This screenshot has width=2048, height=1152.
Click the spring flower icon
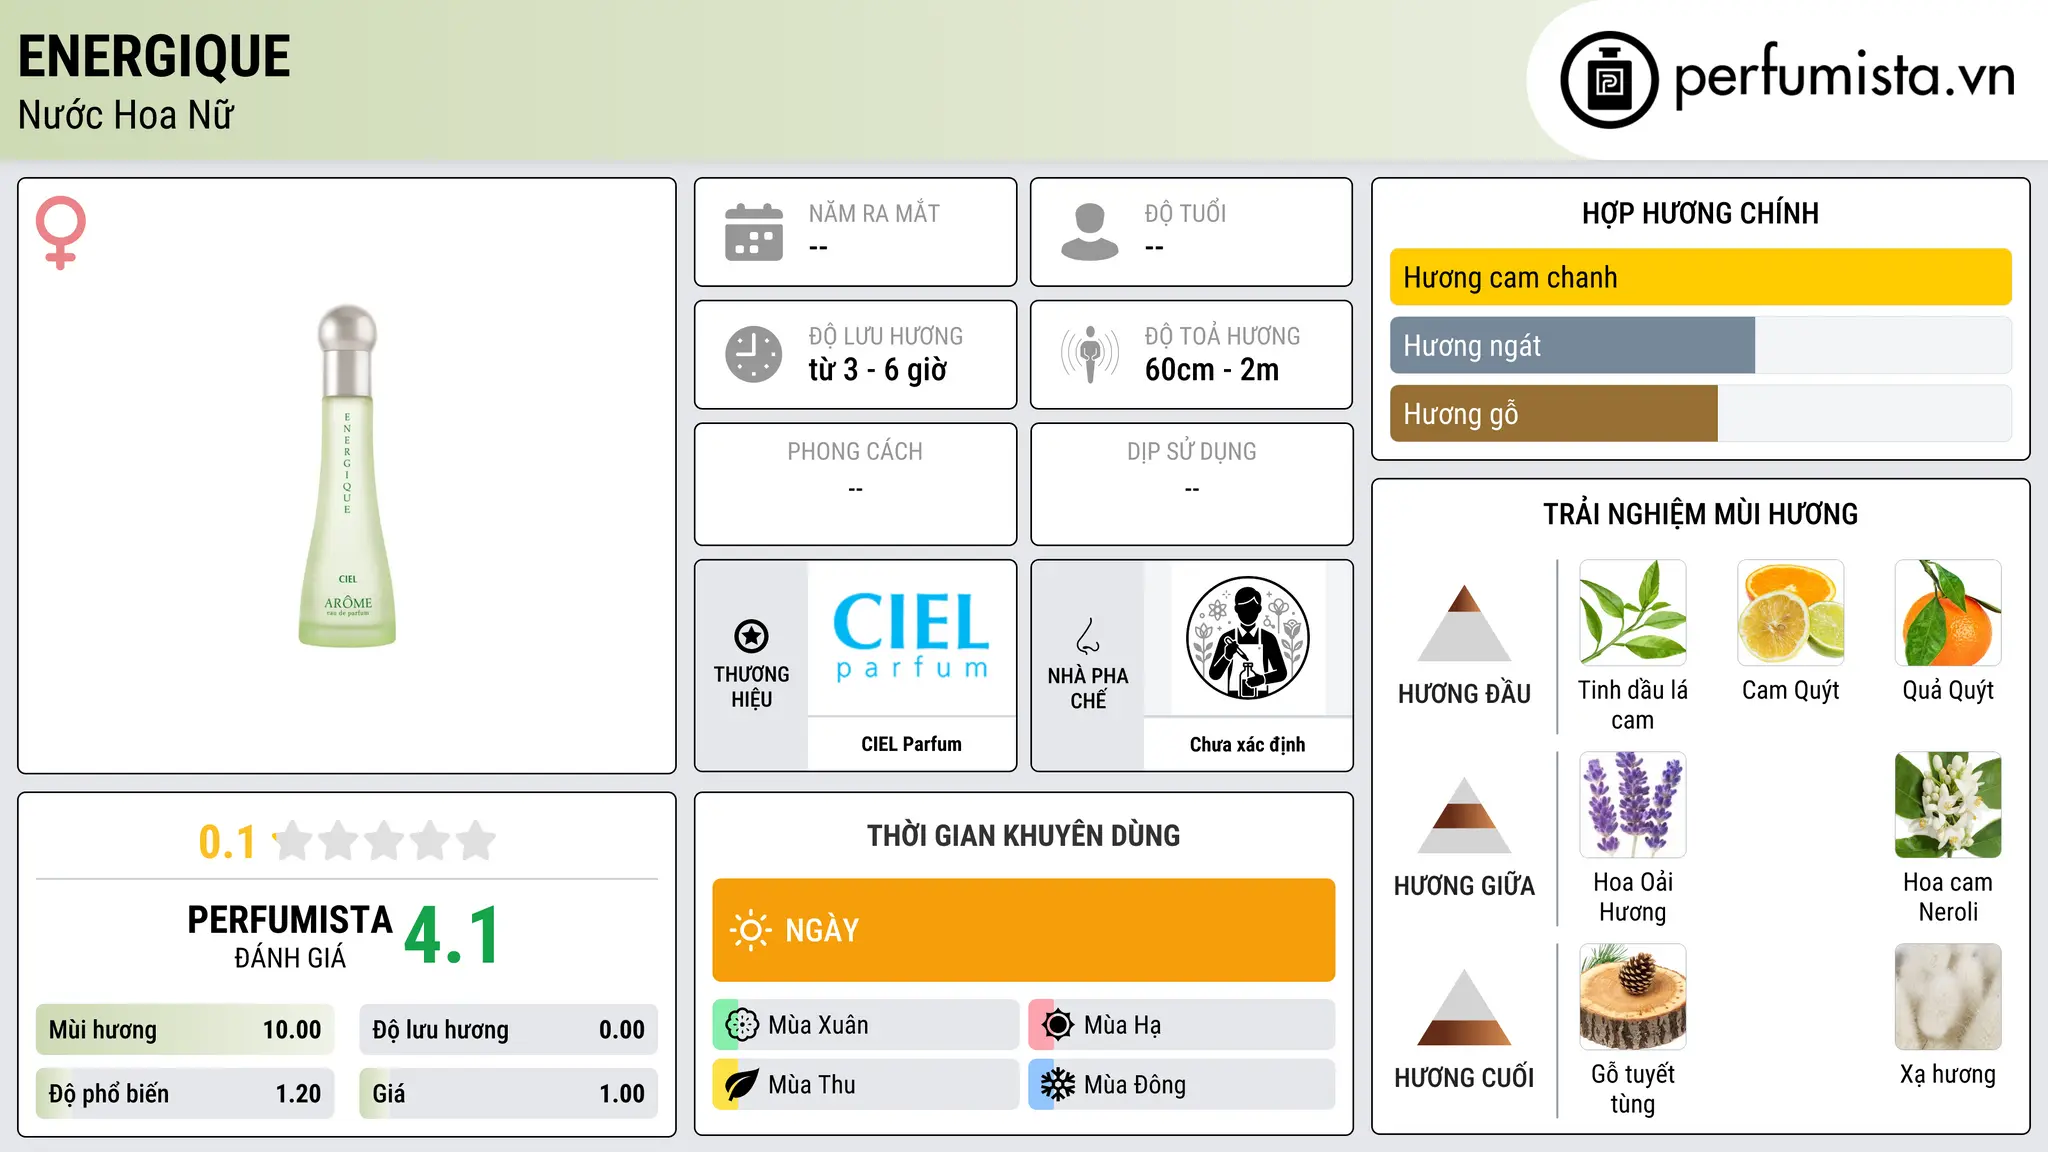coord(742,1025)
